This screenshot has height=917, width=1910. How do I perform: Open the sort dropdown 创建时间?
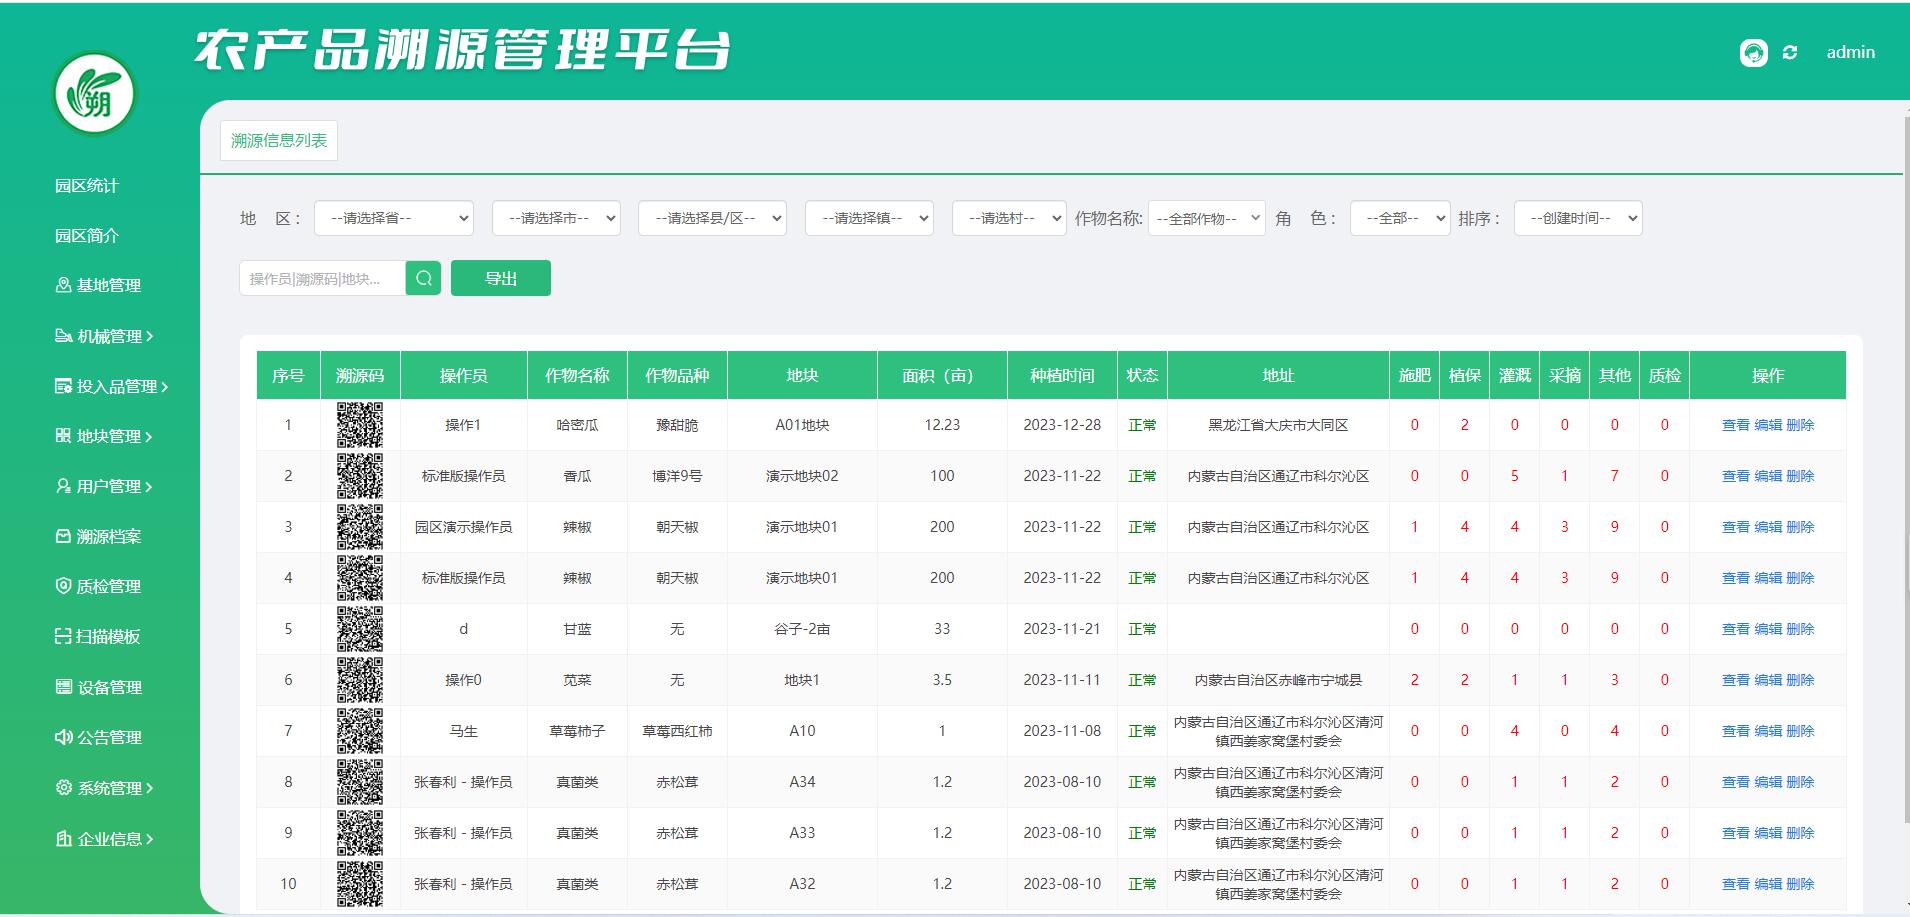(x=1578, y=218)
